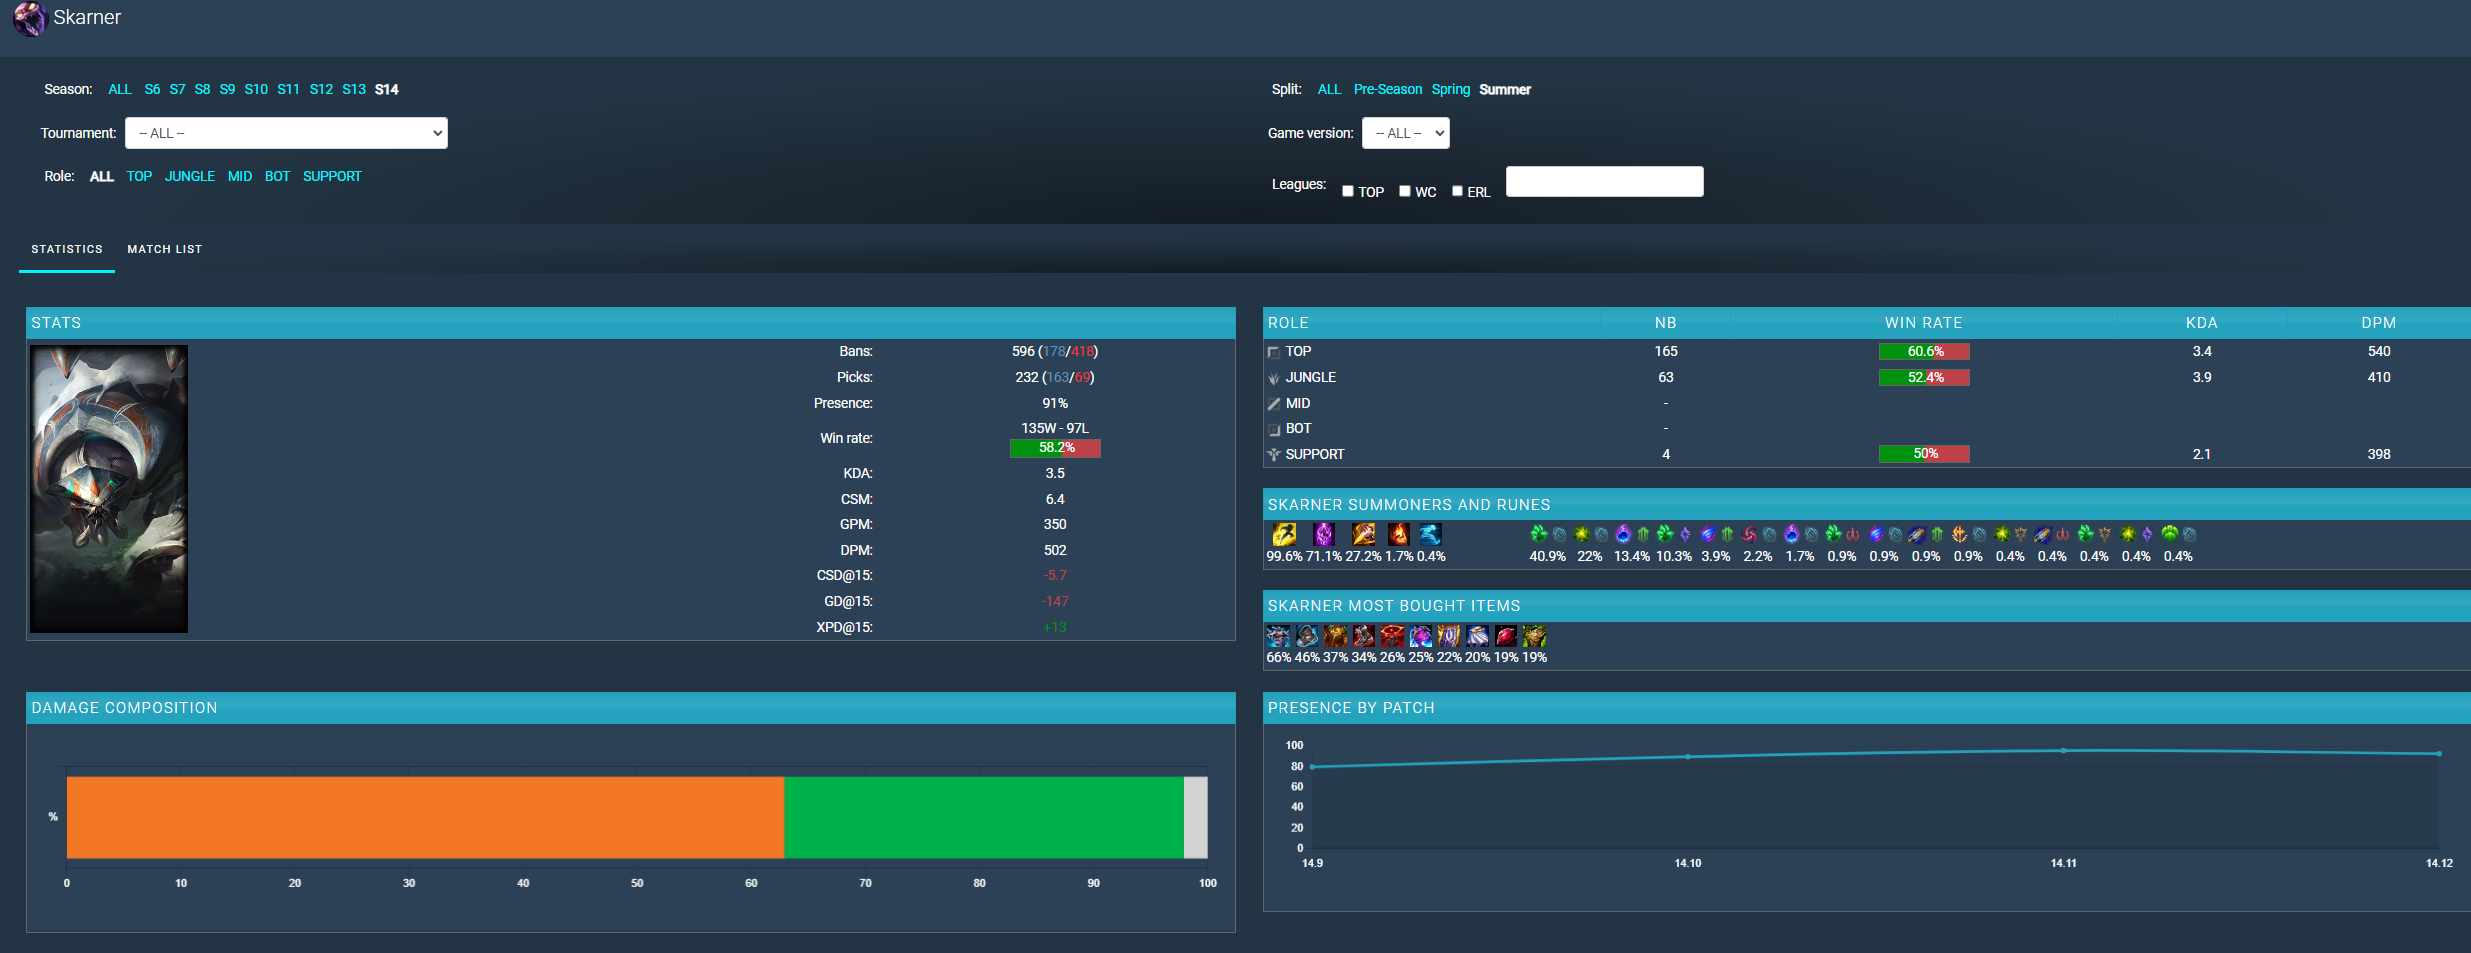Select season ALL filter
The image size is (2471, 953).
[x=120, y=90]
